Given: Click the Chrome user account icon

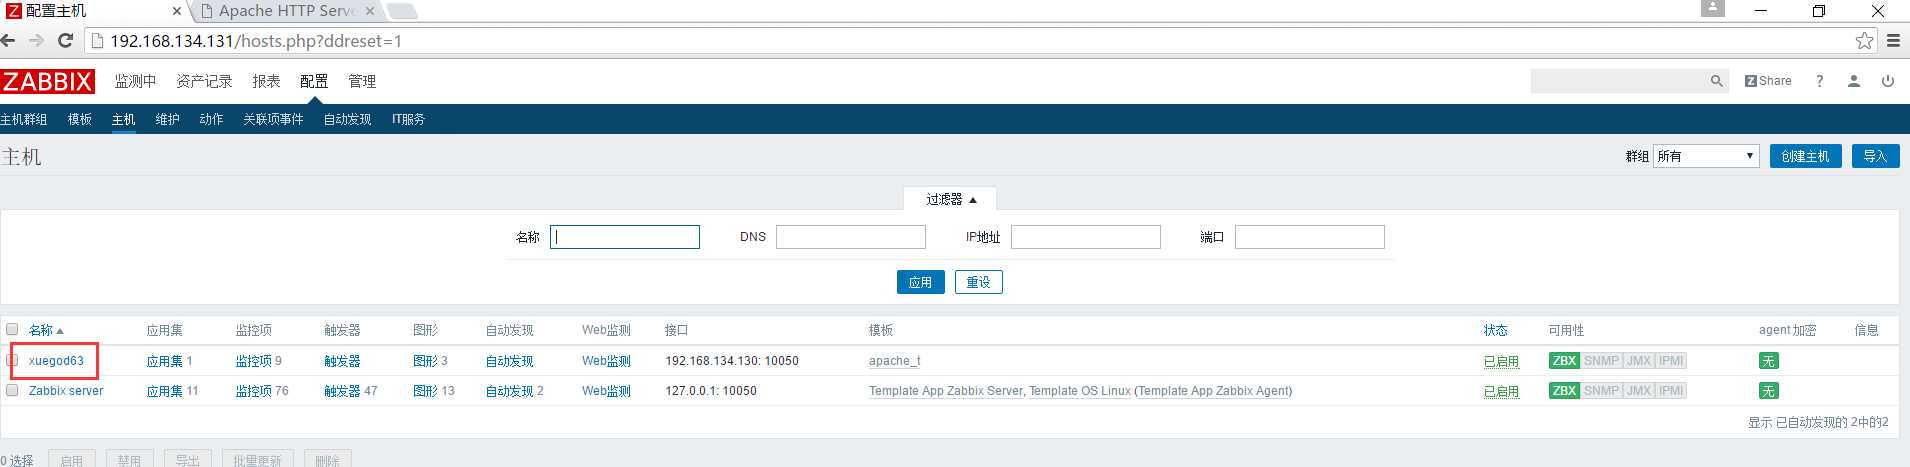Looking at the screenshot, I should [x=1713, y=8].
